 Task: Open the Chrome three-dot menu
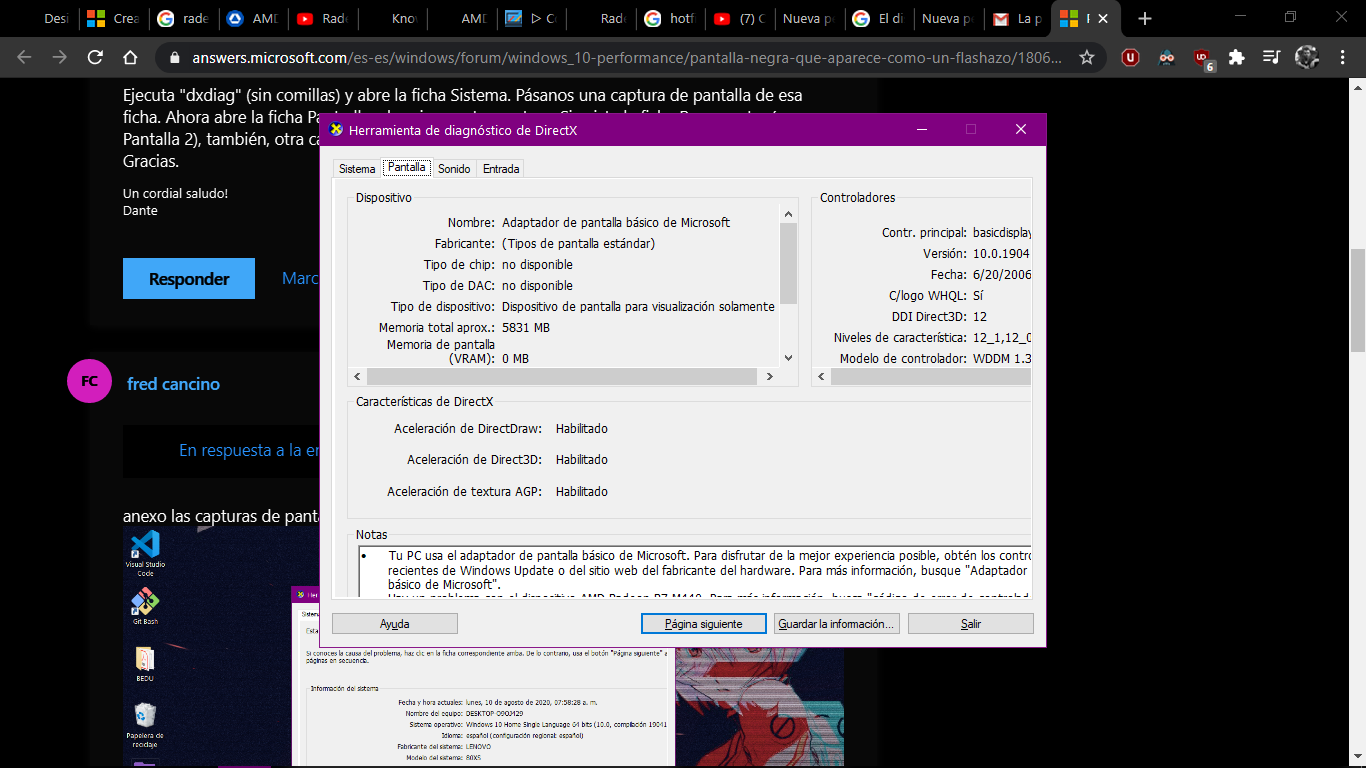[1341, 58]
